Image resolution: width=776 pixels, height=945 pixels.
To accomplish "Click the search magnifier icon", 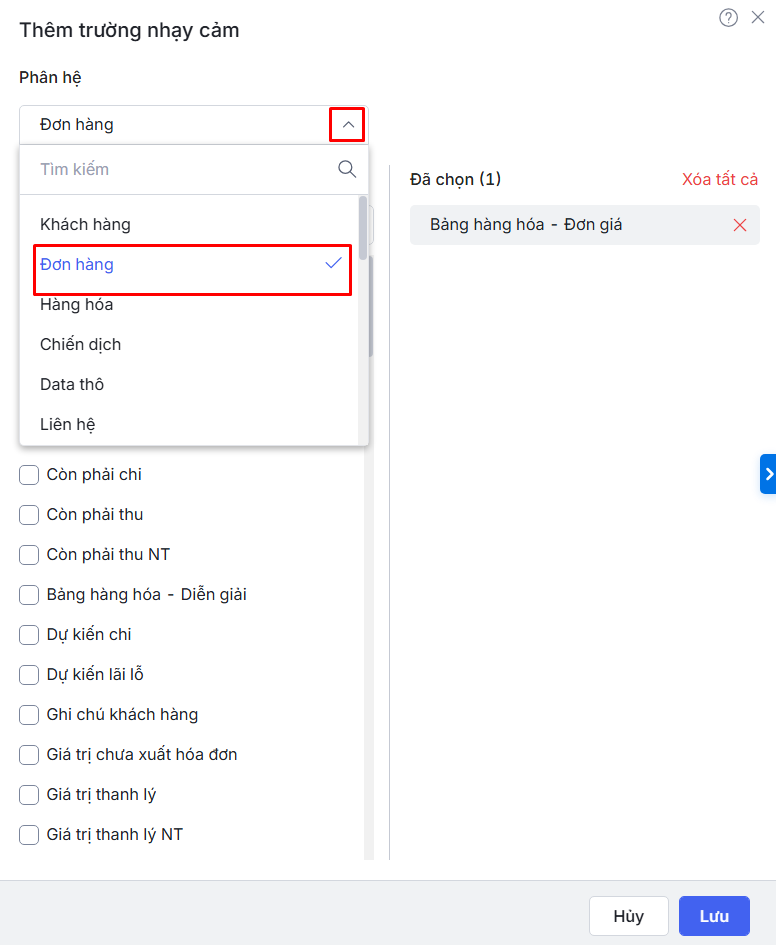I will tap(347, 169).
